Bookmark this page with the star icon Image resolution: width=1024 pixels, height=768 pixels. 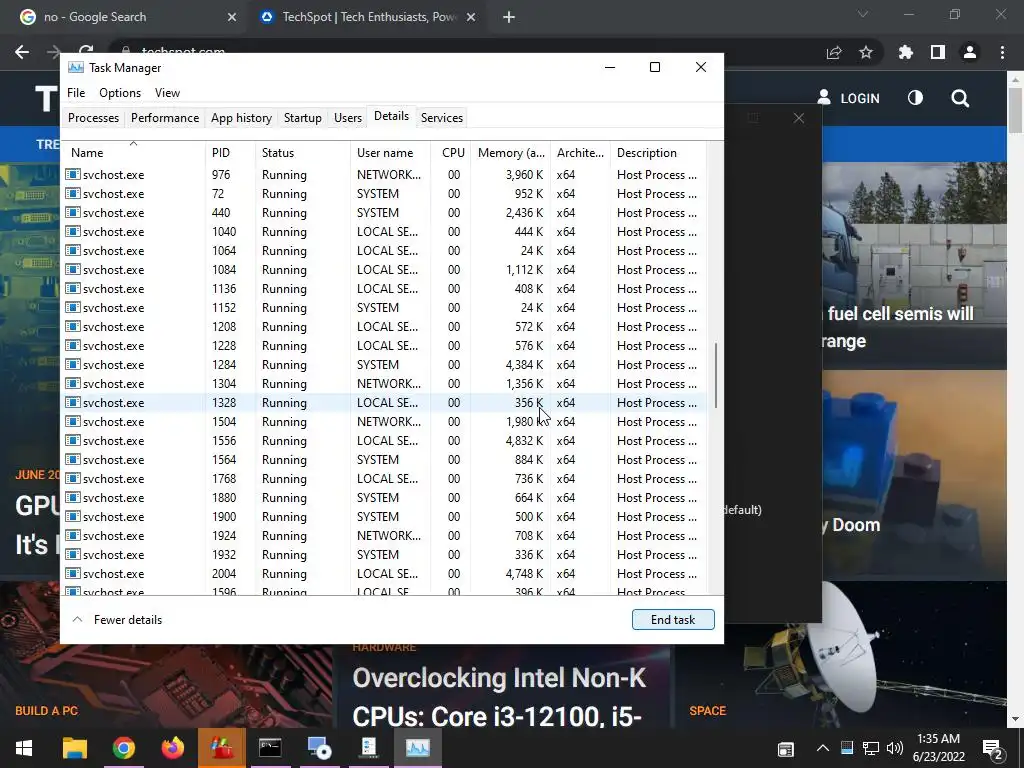point(865,52)
